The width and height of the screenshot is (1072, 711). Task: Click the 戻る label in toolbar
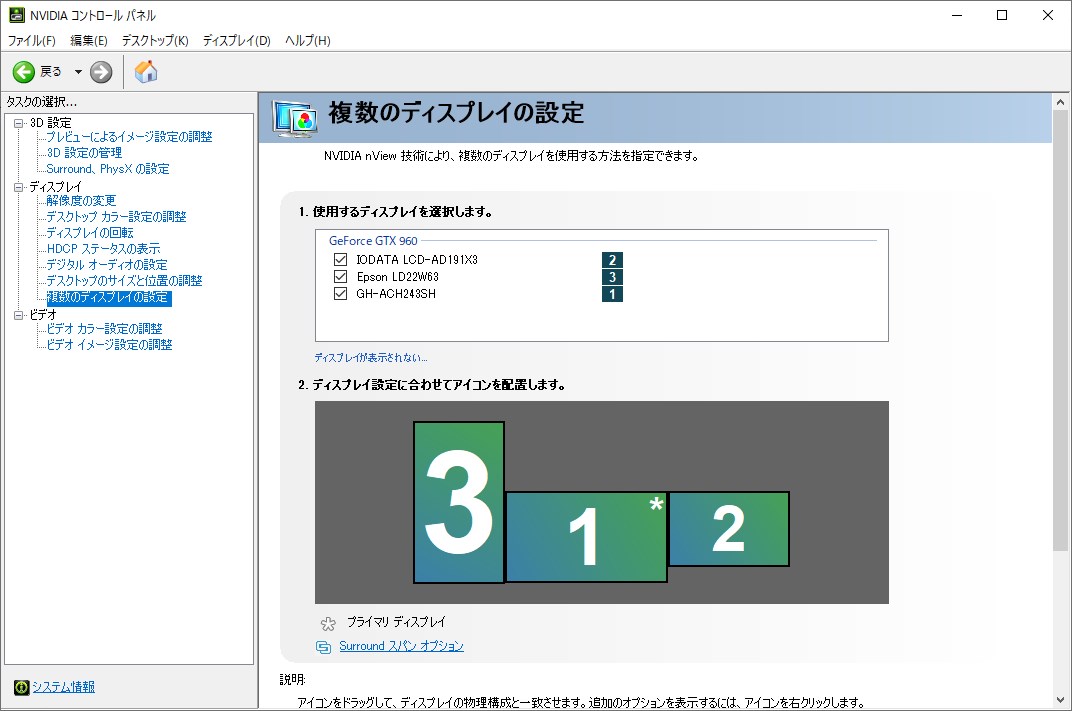pos(51,72)
